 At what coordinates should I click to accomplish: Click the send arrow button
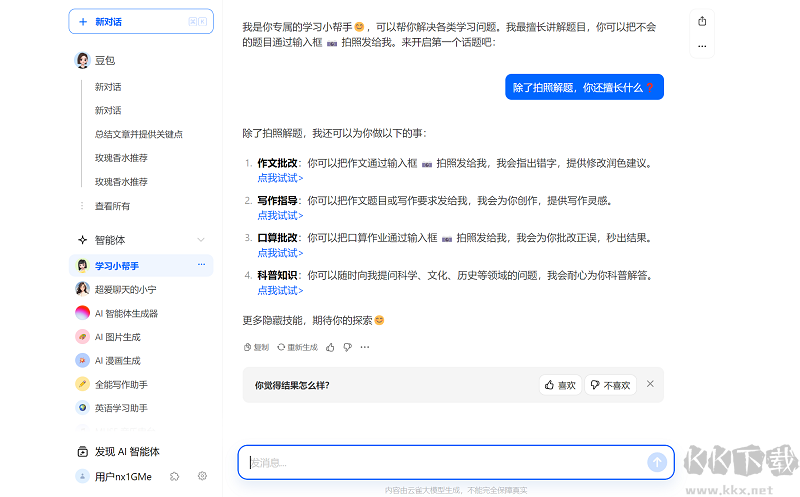(657, 462)
